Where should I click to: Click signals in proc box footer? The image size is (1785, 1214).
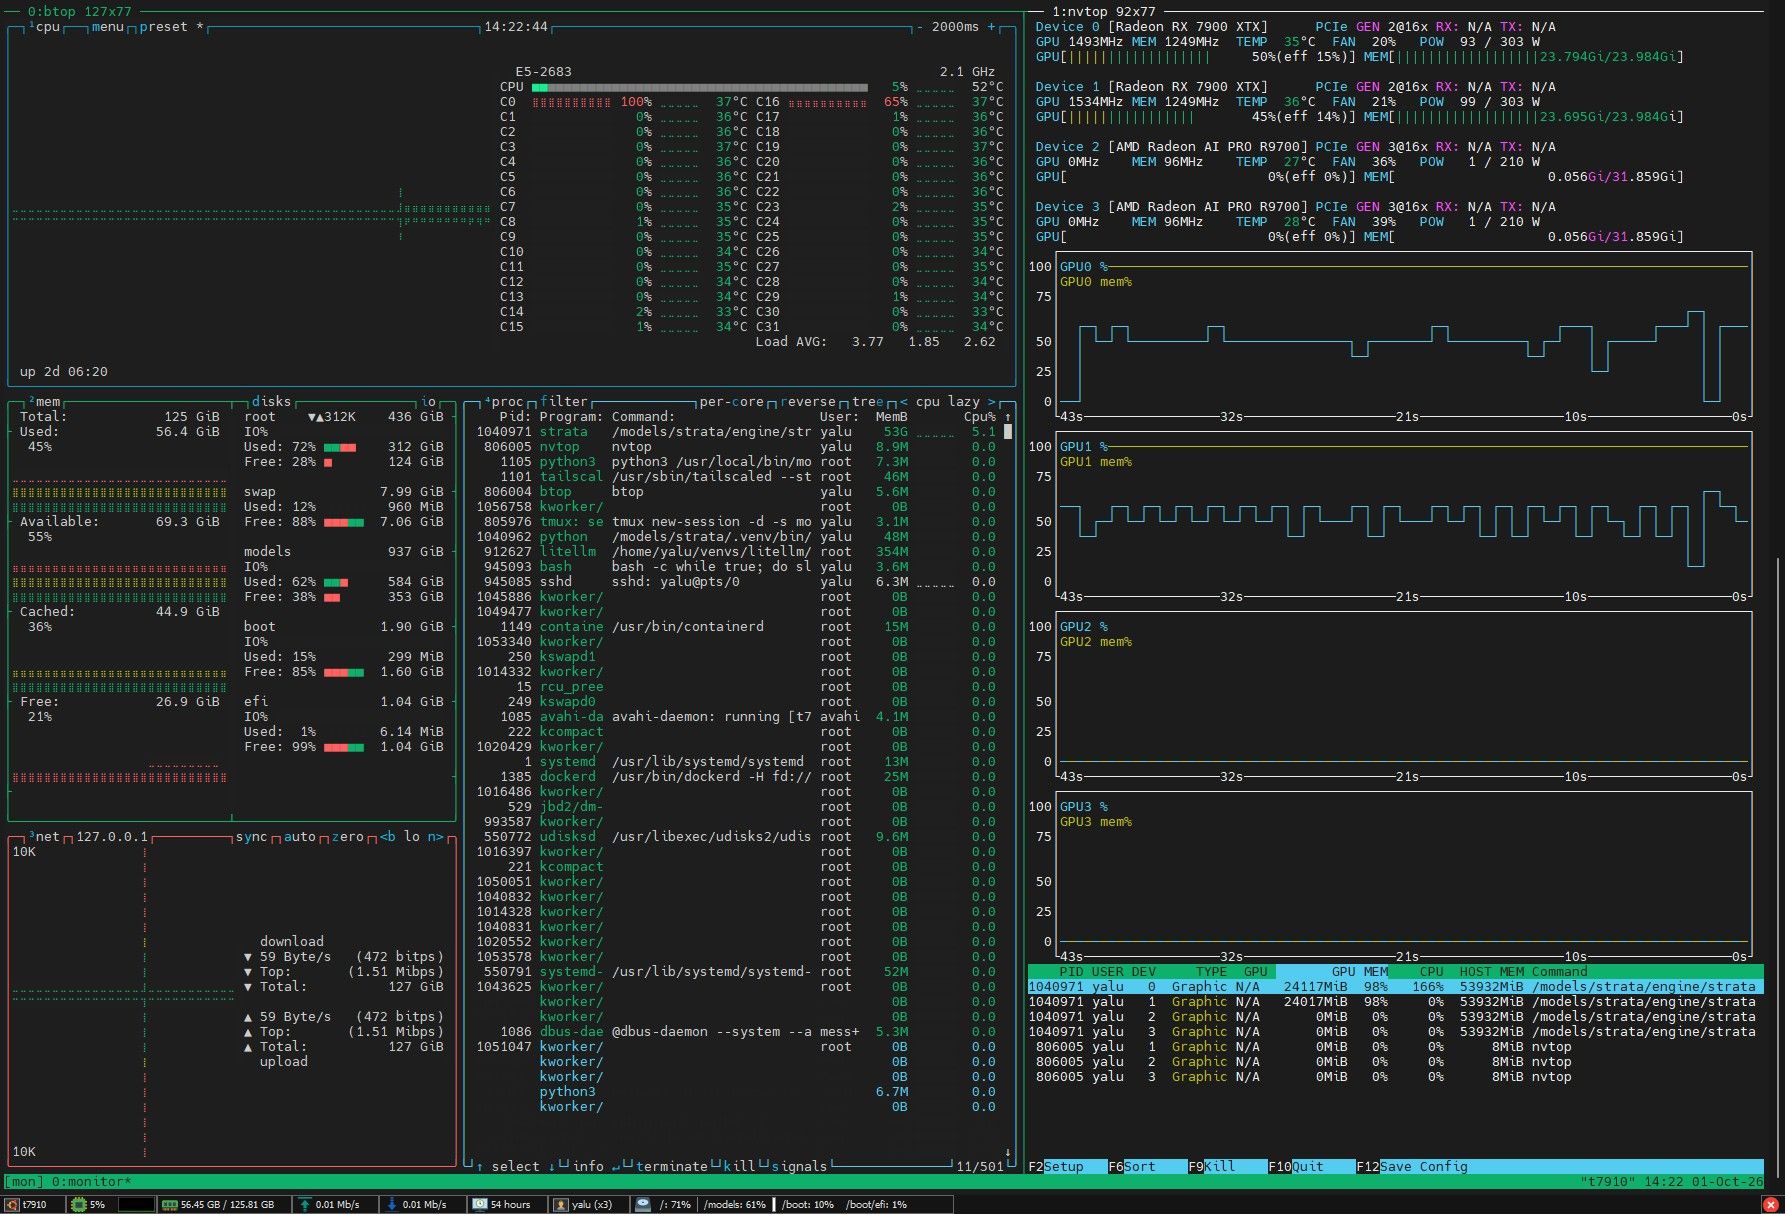point(800,1166)
